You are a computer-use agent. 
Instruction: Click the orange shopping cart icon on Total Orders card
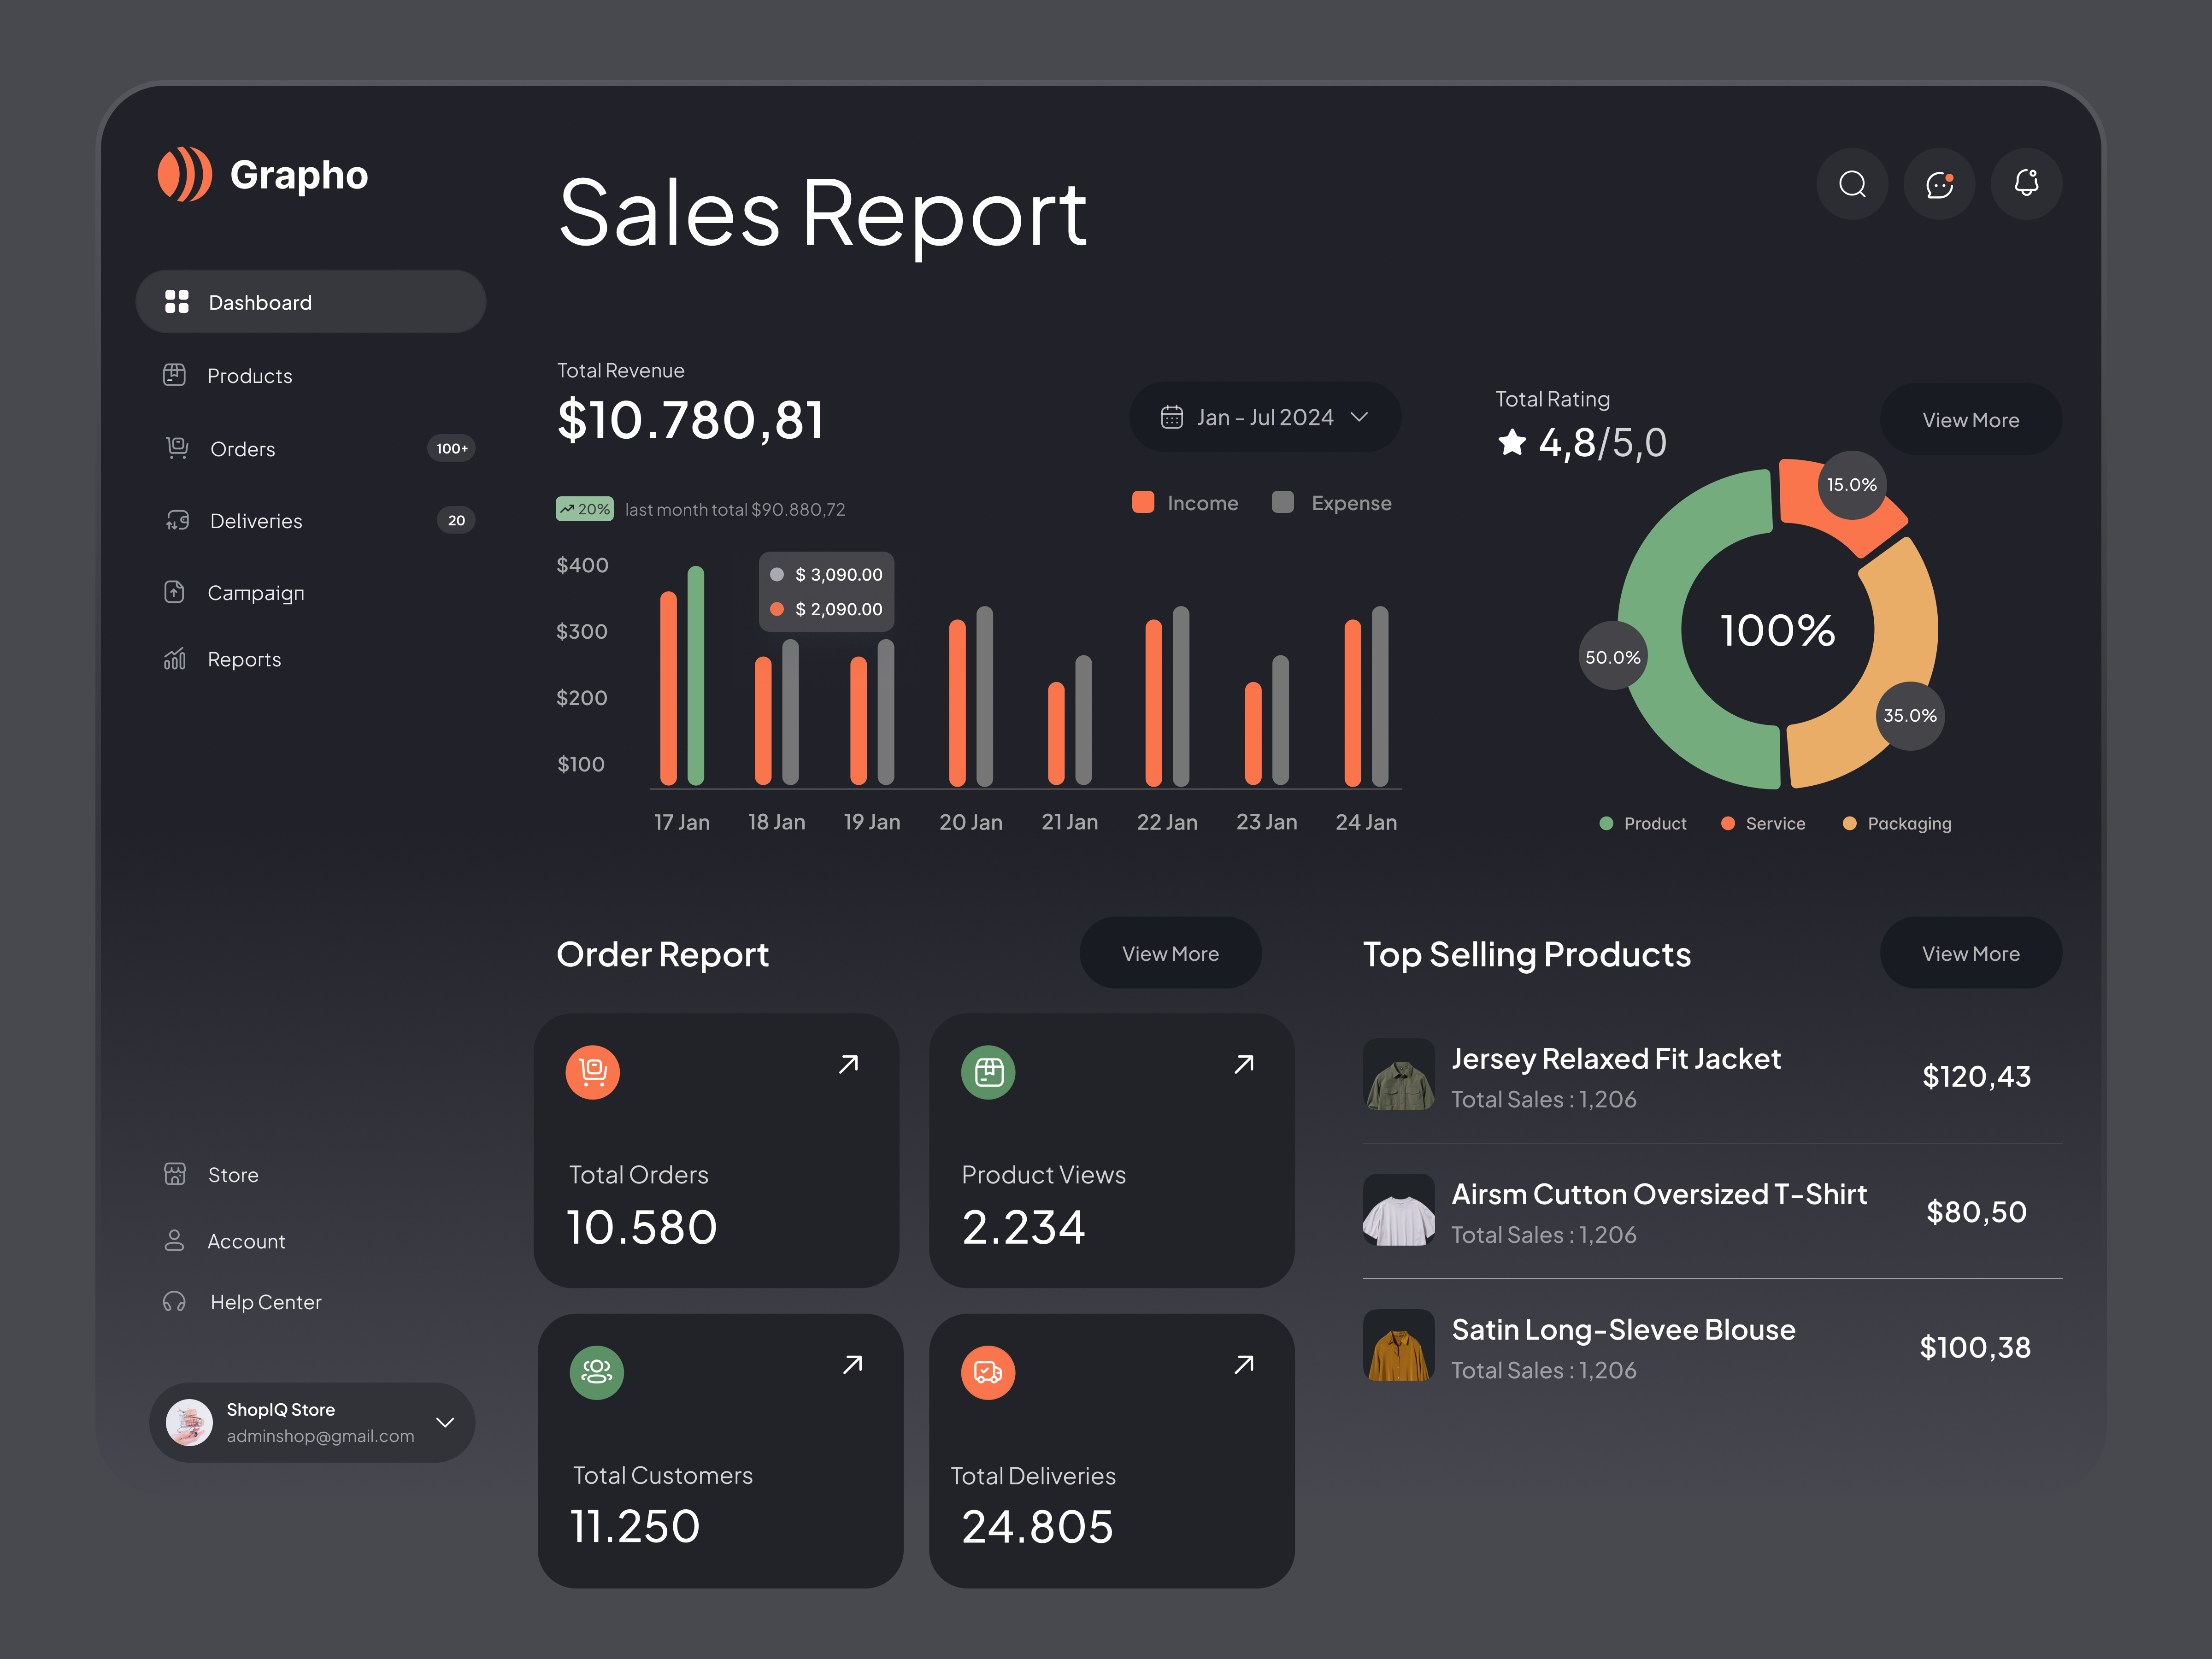[593, 1072]
